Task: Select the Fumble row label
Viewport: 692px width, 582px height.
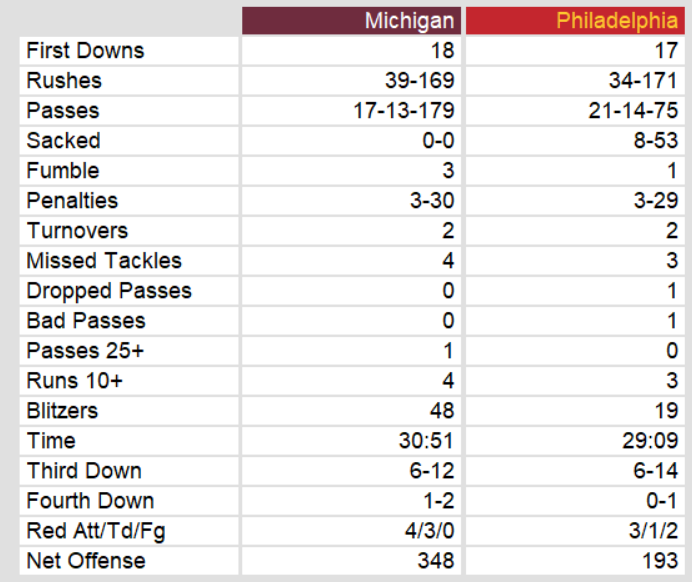Action: click(x=63, y=171)
